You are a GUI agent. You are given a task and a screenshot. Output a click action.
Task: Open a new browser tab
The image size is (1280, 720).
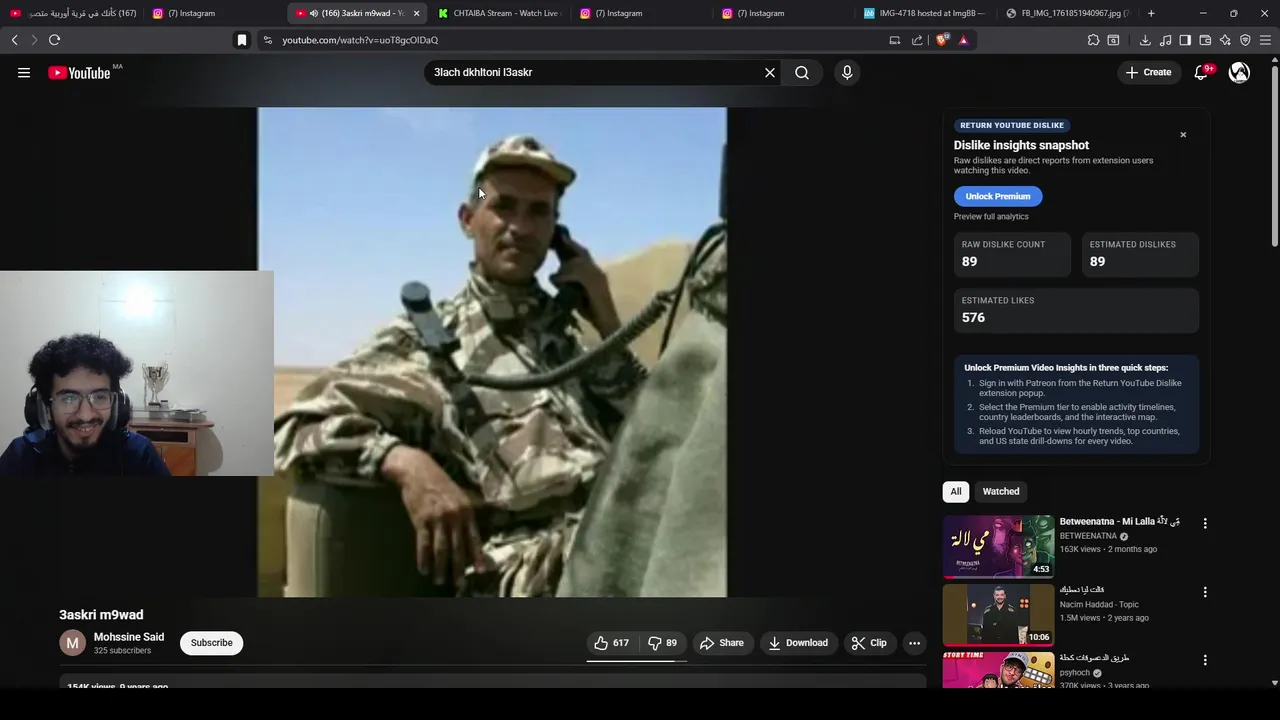click(x=1151, y=13)
